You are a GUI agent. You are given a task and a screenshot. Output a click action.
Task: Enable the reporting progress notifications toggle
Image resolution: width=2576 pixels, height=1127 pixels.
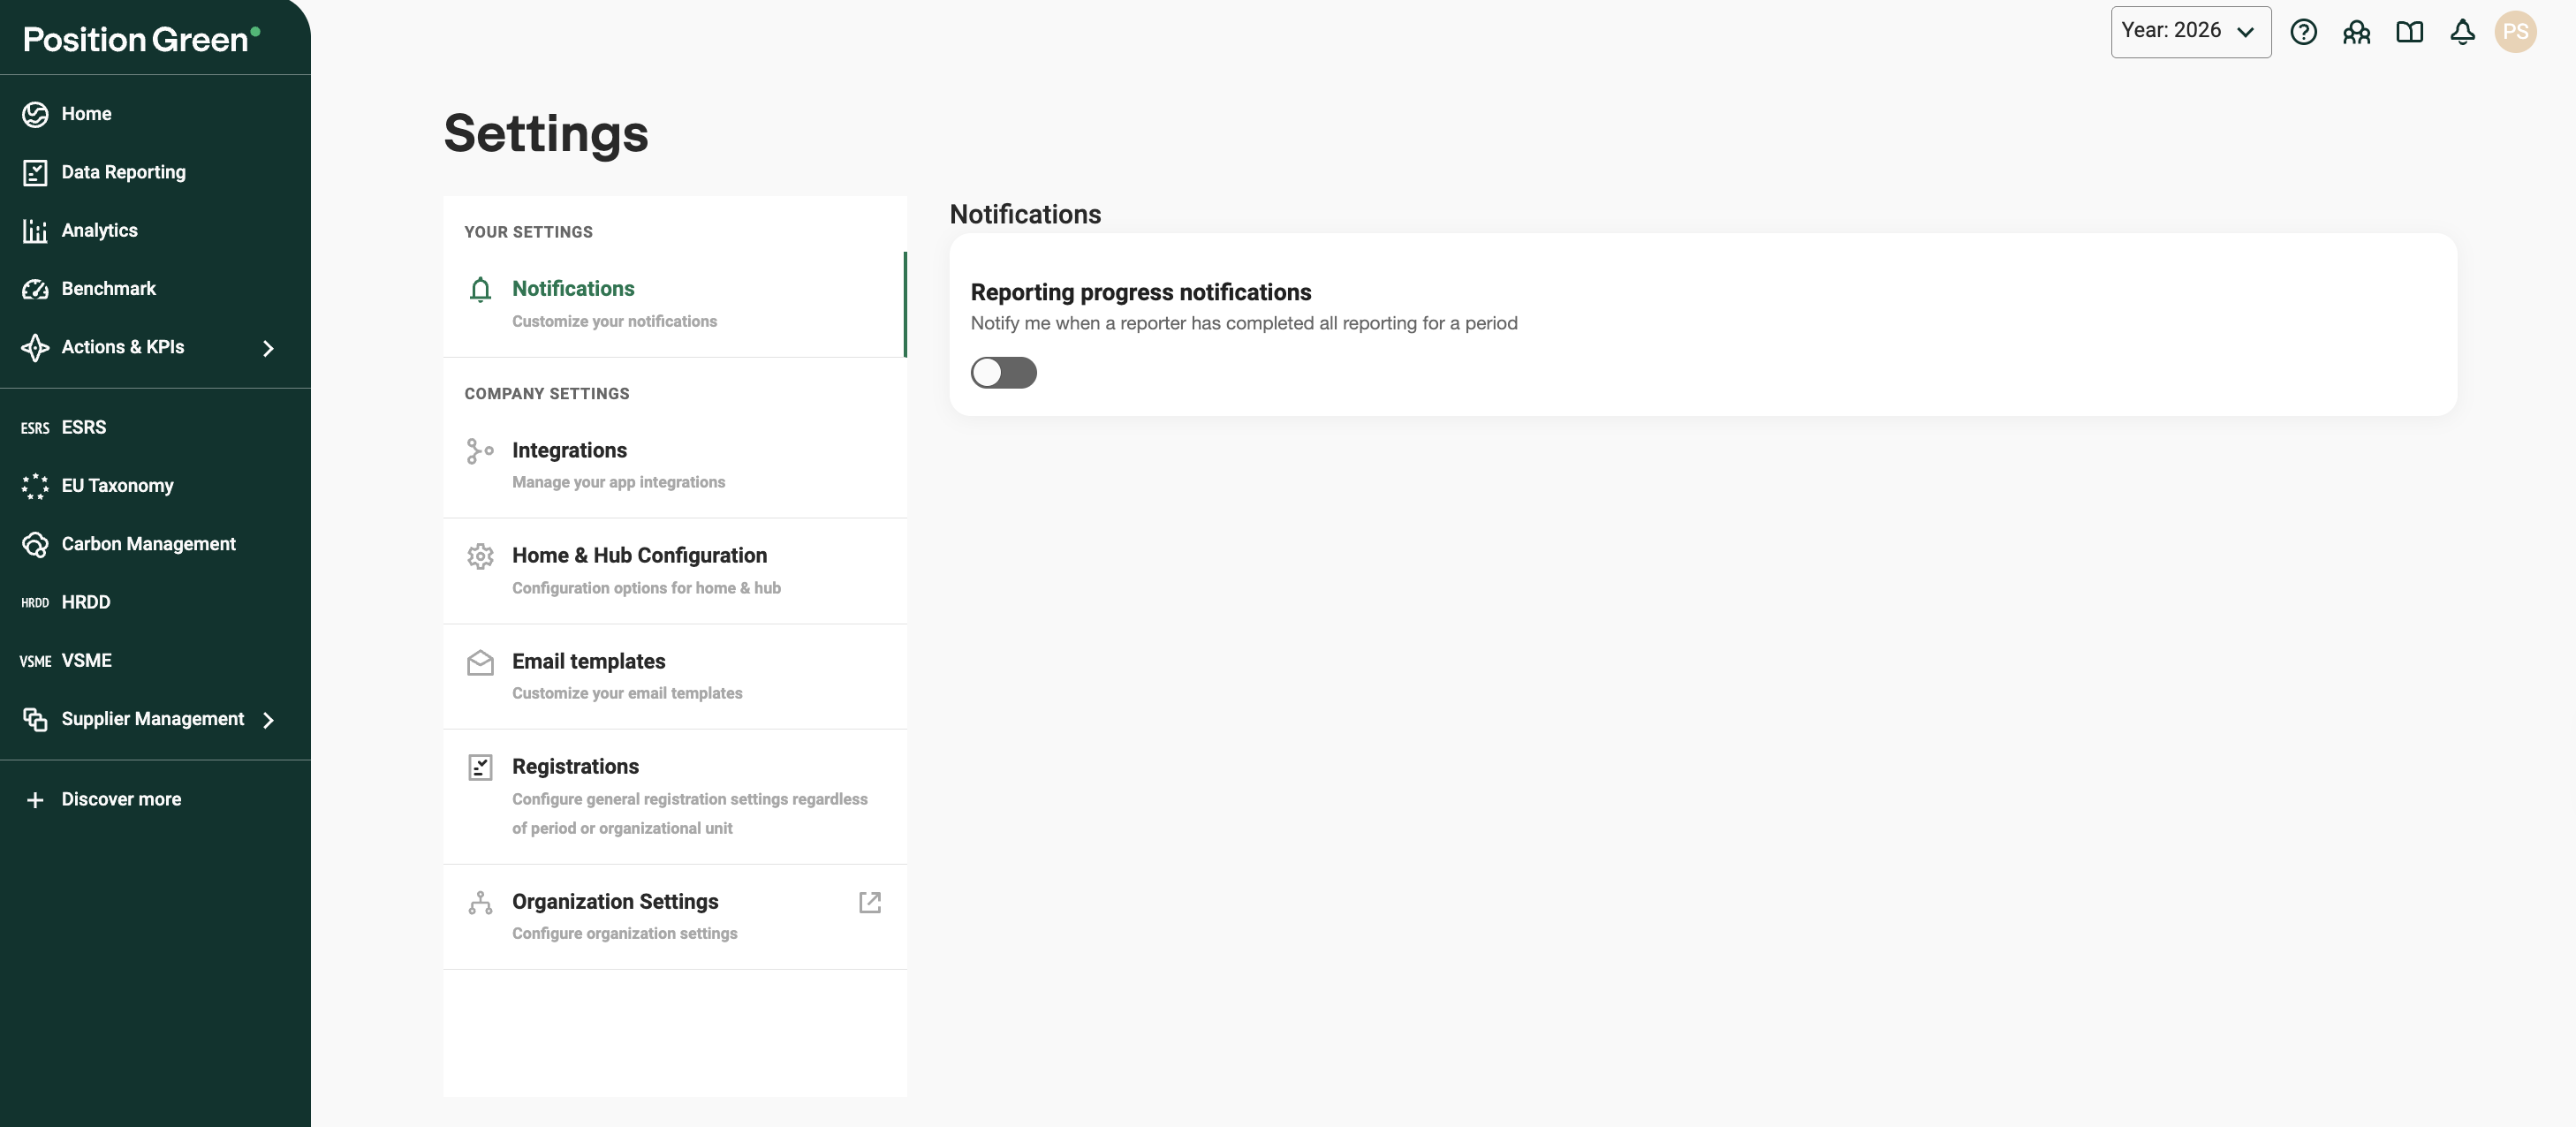(1003, 373)
